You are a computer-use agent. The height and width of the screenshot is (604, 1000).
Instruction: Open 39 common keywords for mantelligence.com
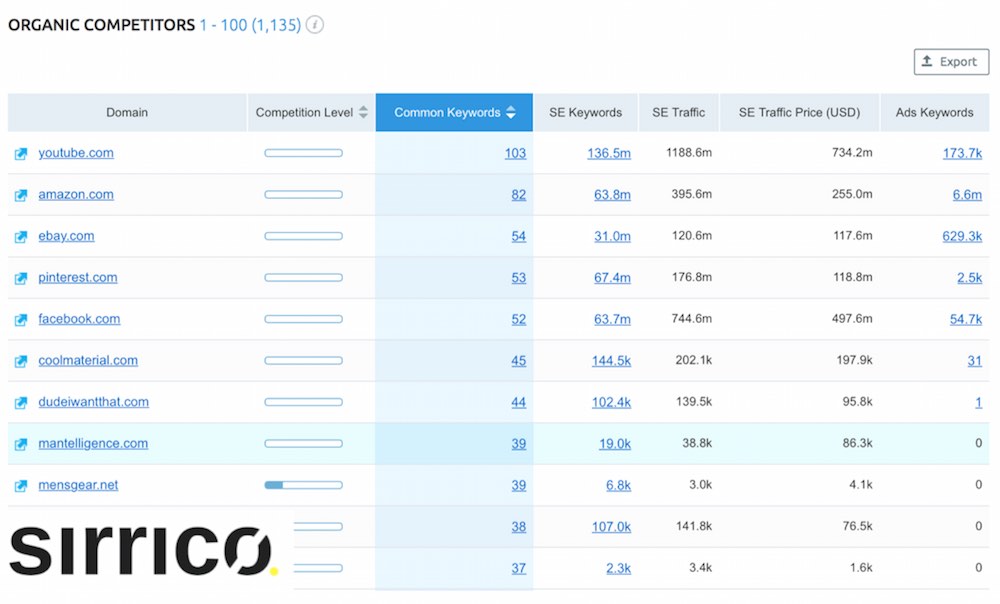click(518, 443)
